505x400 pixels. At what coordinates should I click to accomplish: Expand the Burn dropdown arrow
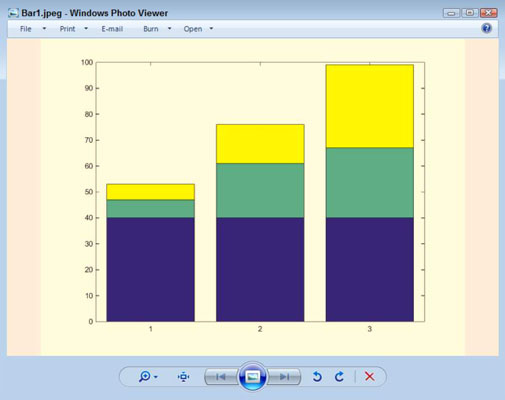pos(169,29)
